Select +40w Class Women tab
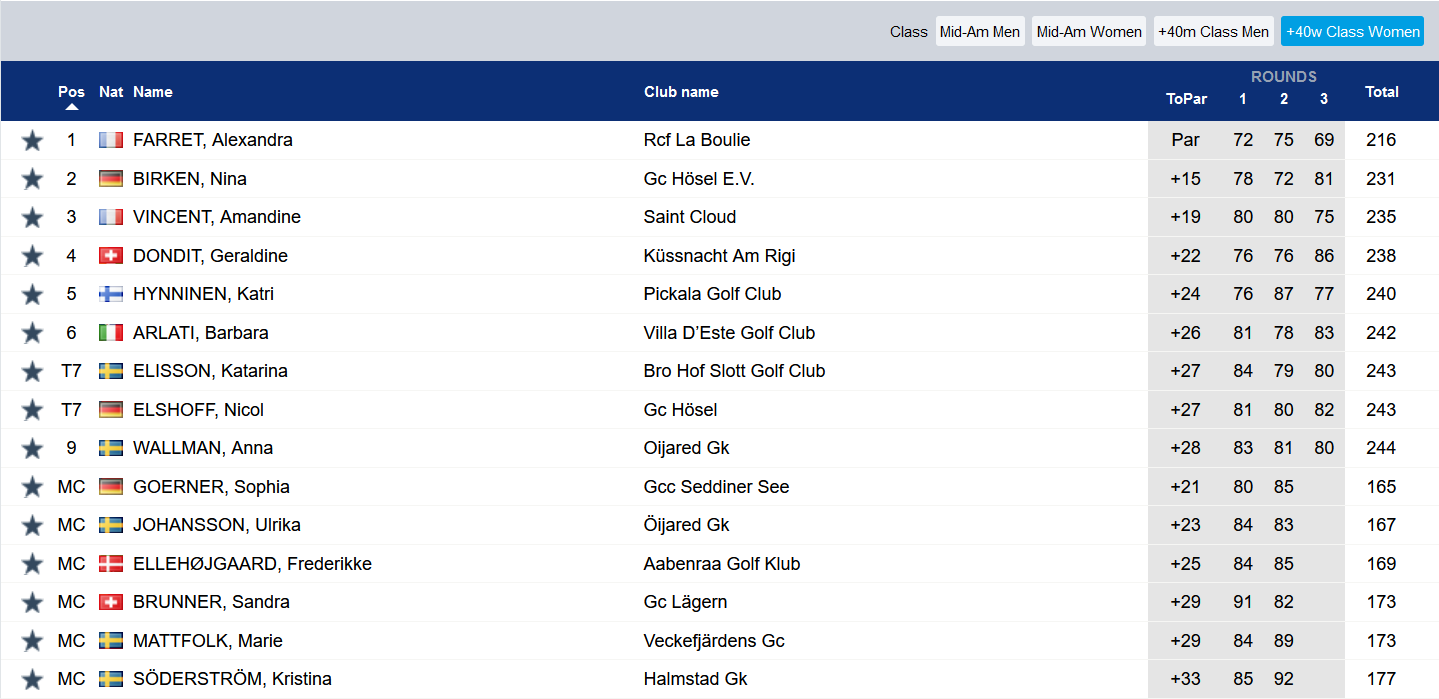Image resolution: width=1439 pixels, height=699 pixels. pos(1353,32)
